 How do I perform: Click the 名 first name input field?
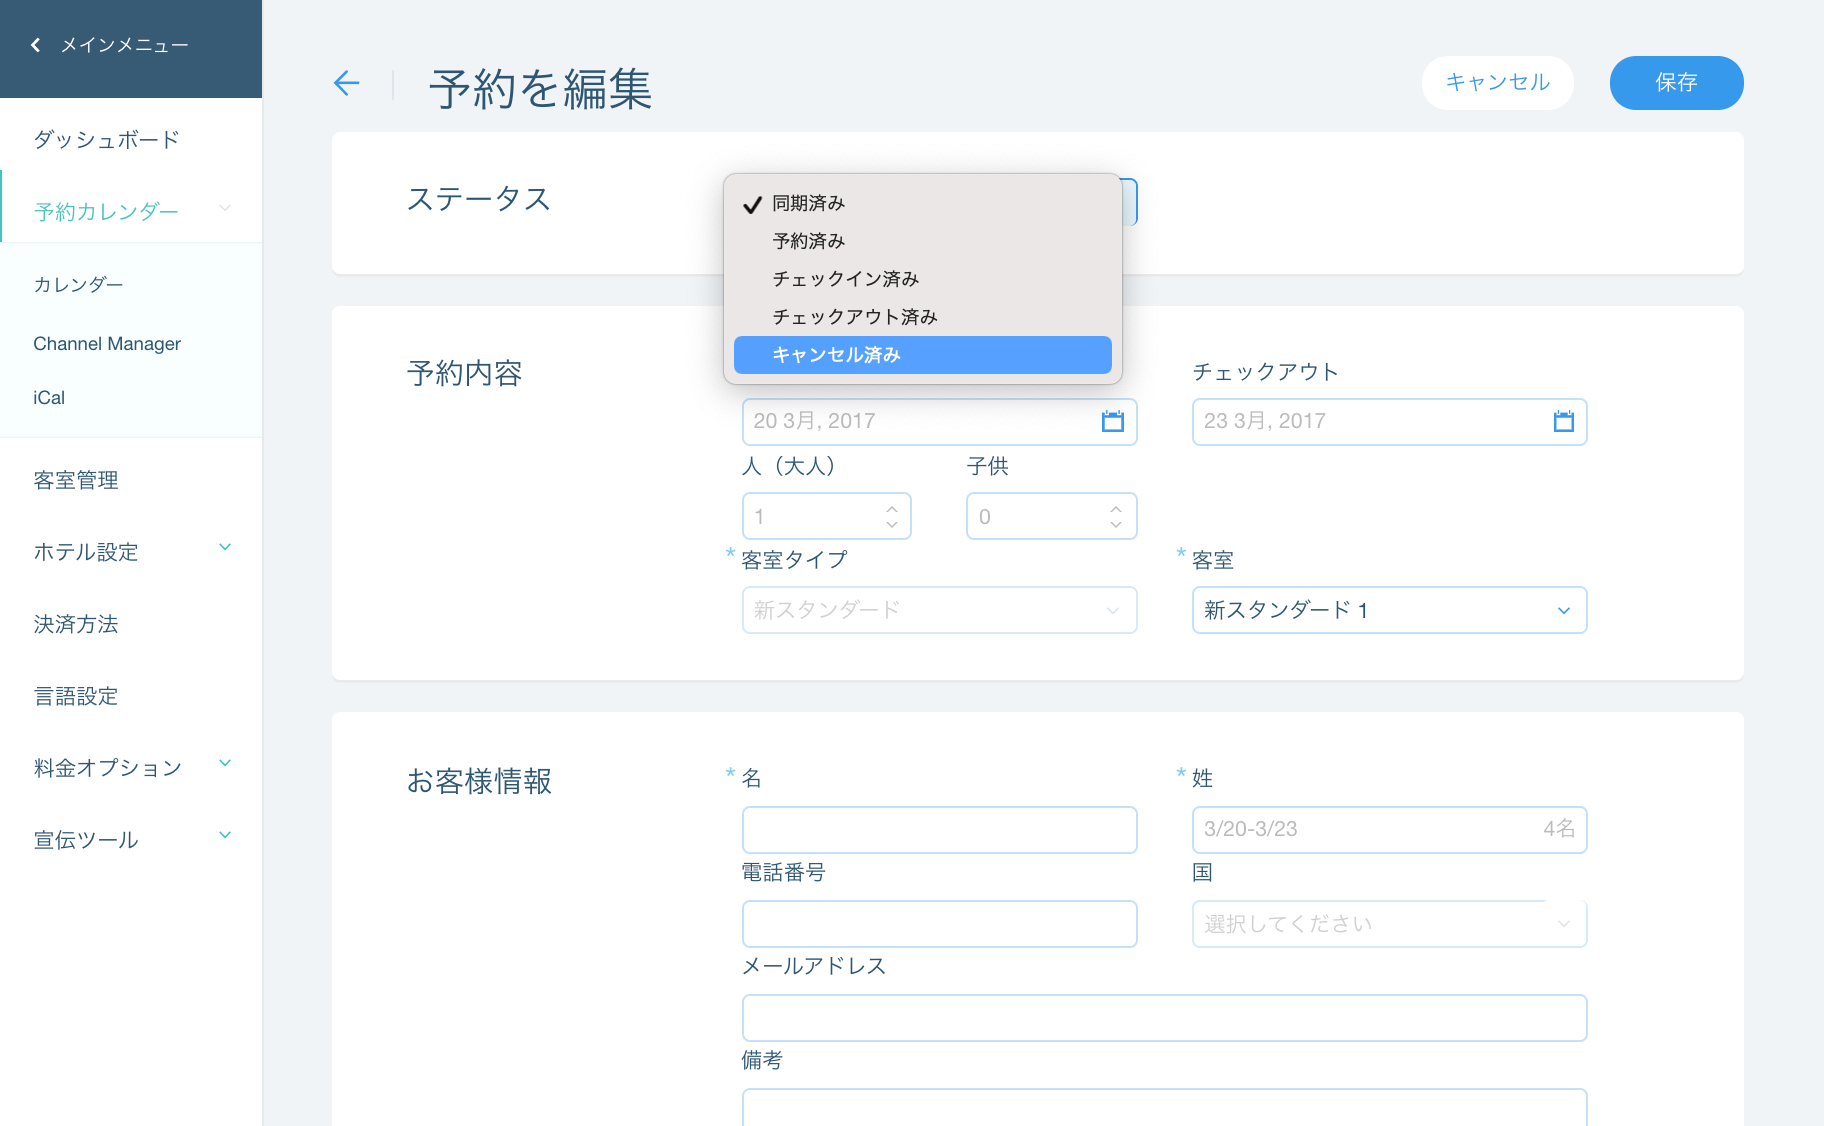click(x=939, y=830)
